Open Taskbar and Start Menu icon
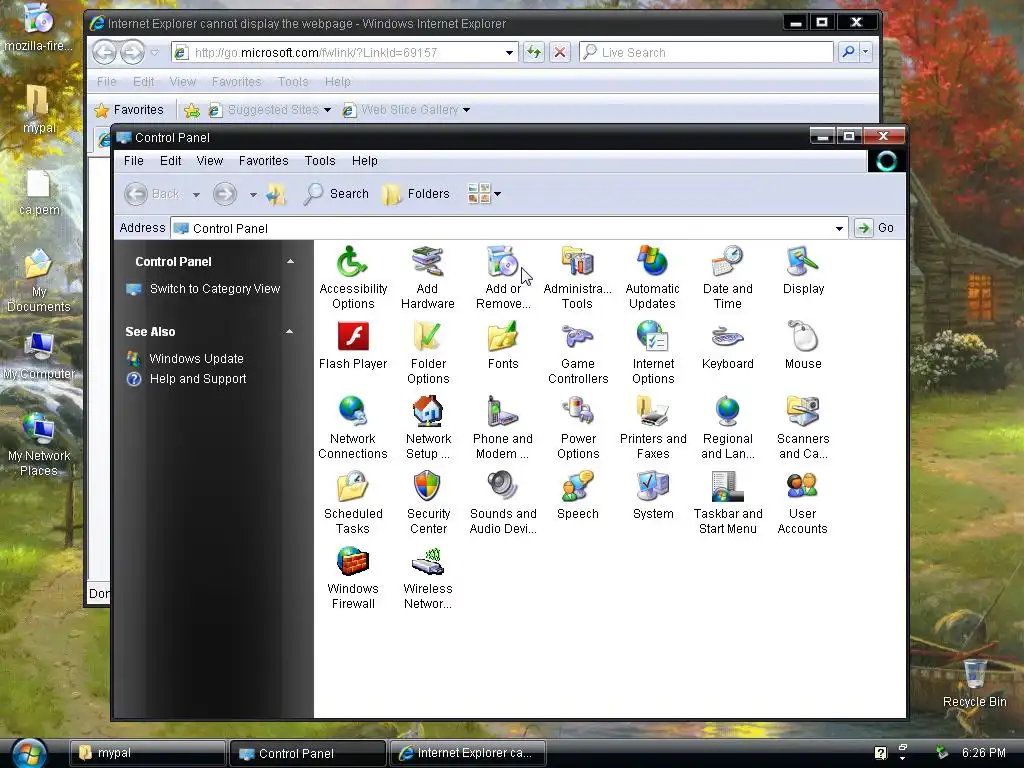 (728, 502)
